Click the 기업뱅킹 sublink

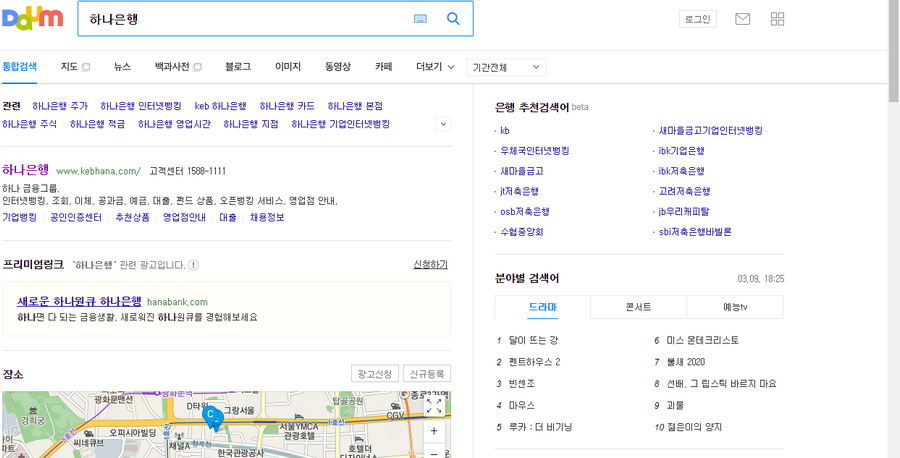pos(20,218)
